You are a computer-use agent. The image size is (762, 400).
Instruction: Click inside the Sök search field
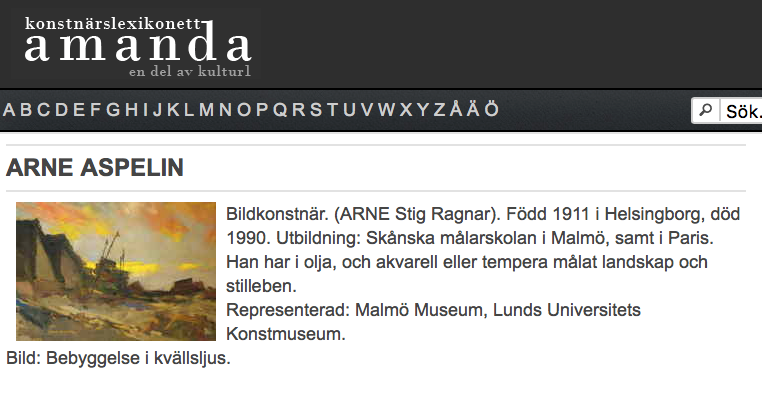tap(741, 111)
